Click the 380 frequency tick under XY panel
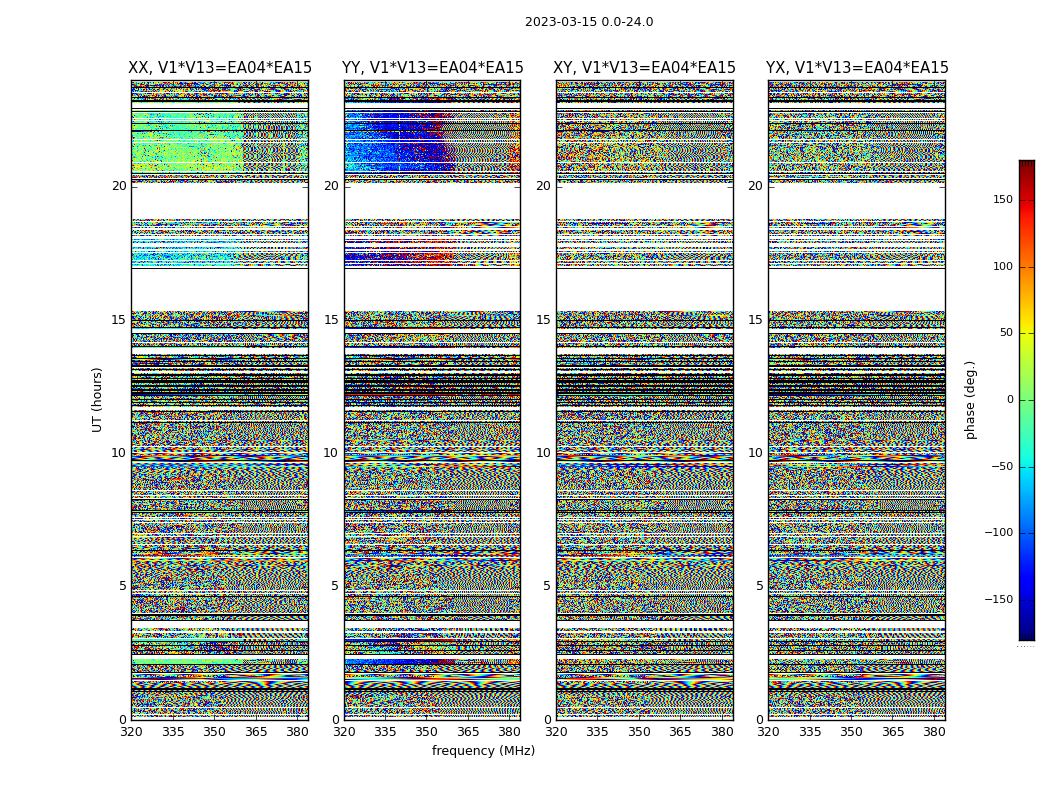1050x800 pixels. (x=722, y=732)
